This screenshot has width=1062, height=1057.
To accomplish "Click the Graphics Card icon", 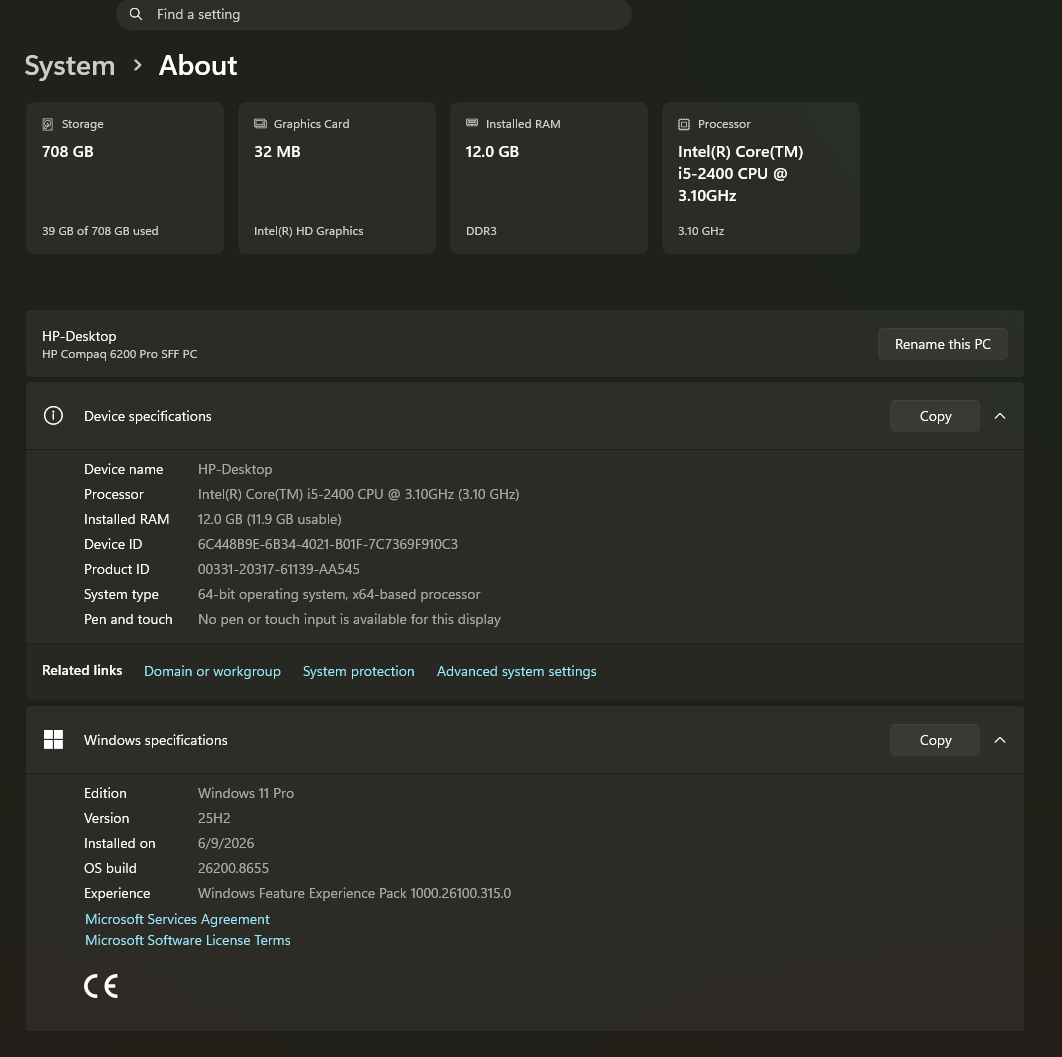I will [x=260, y=123].
